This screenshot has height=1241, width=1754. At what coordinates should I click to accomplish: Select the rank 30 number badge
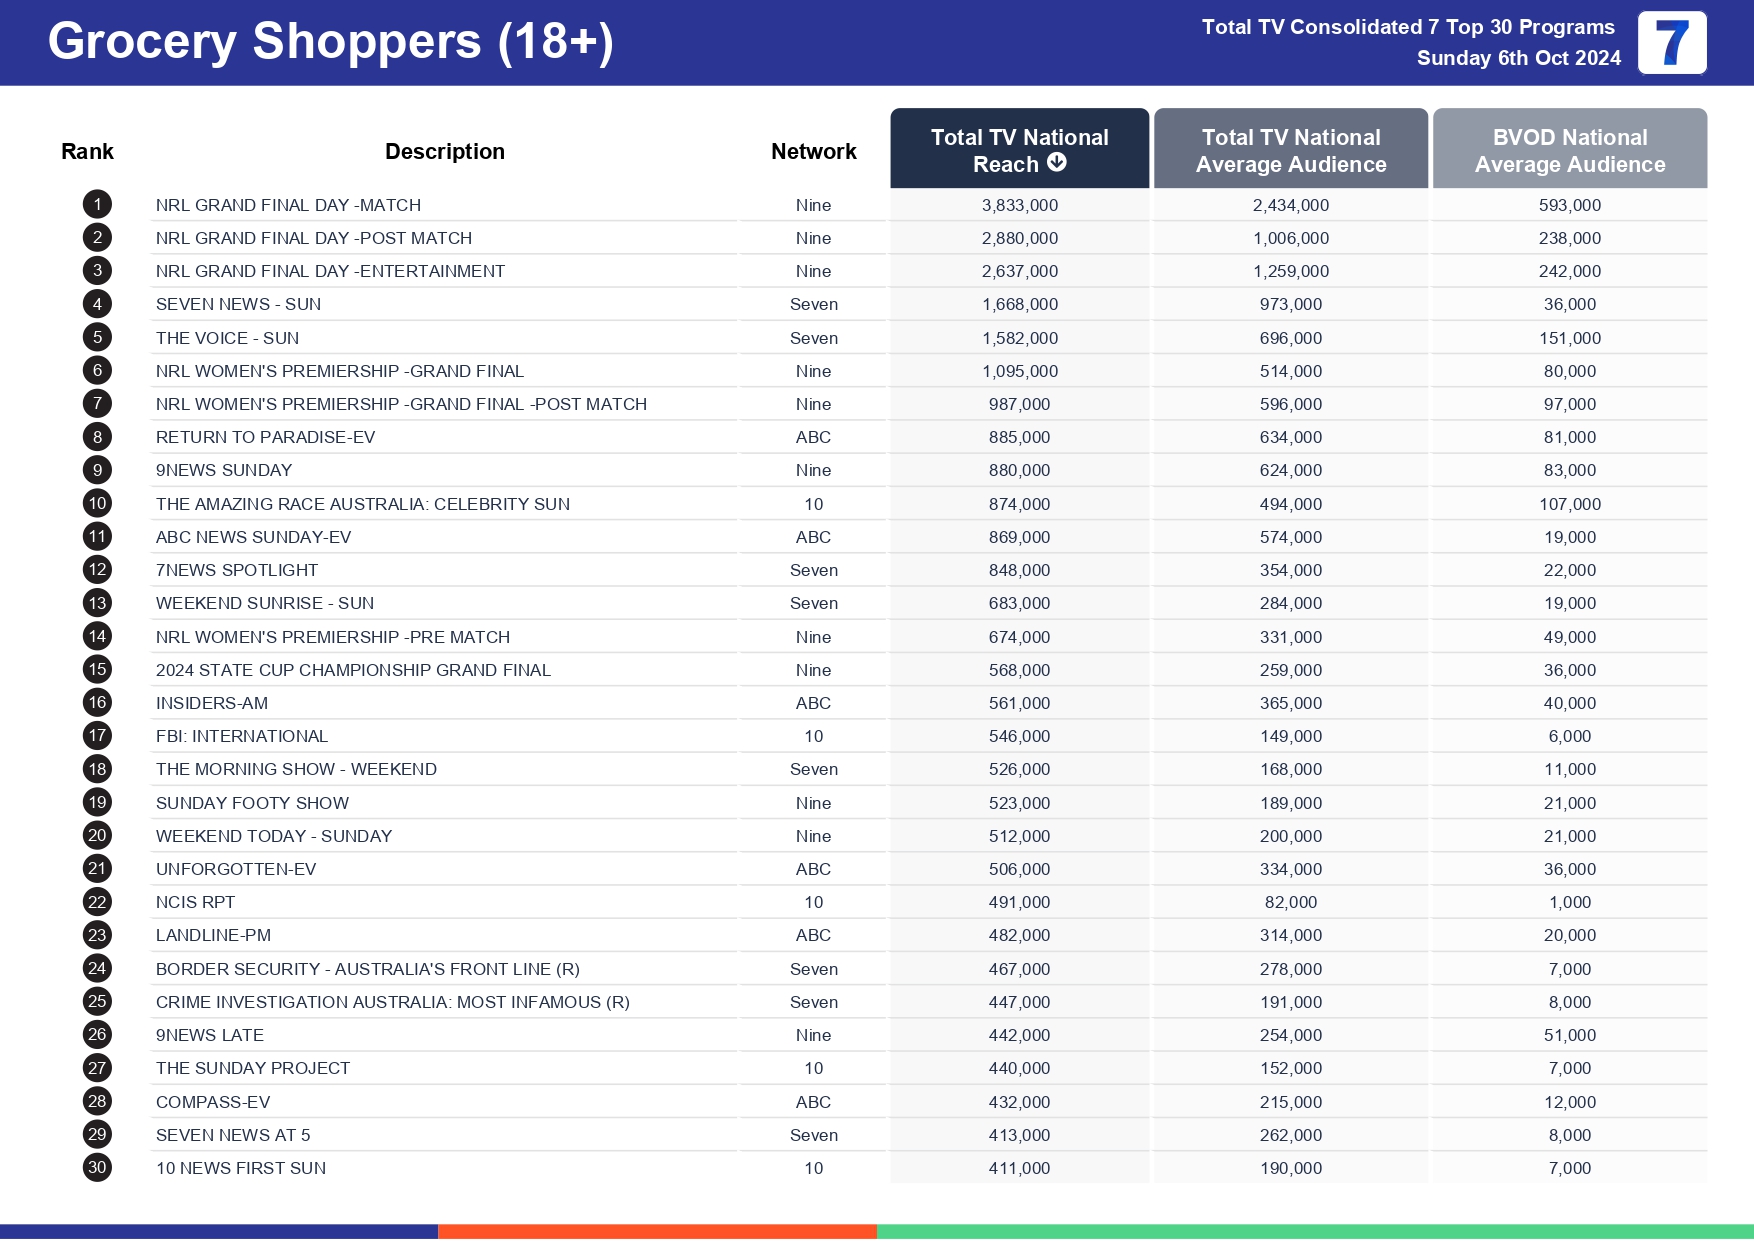coord(97,1167)
